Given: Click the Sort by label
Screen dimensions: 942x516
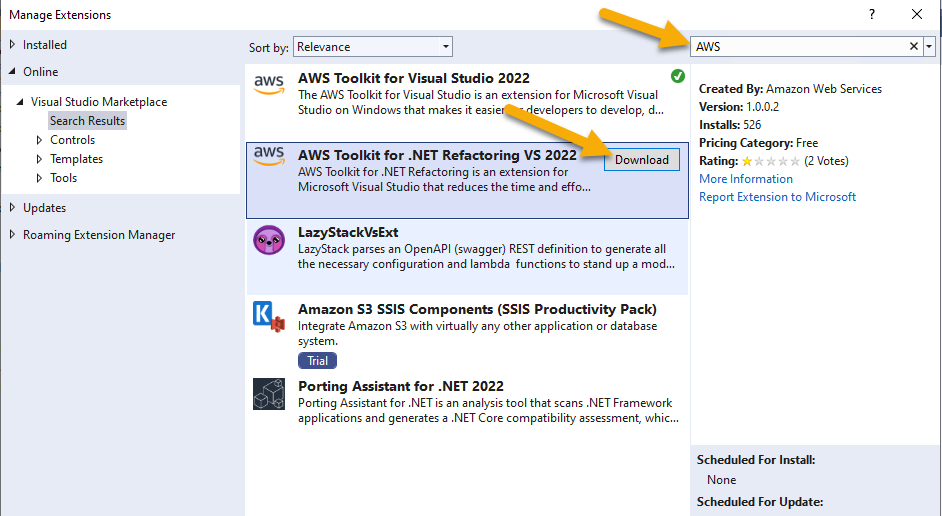Looking at the screenshot, I should 269,47.
